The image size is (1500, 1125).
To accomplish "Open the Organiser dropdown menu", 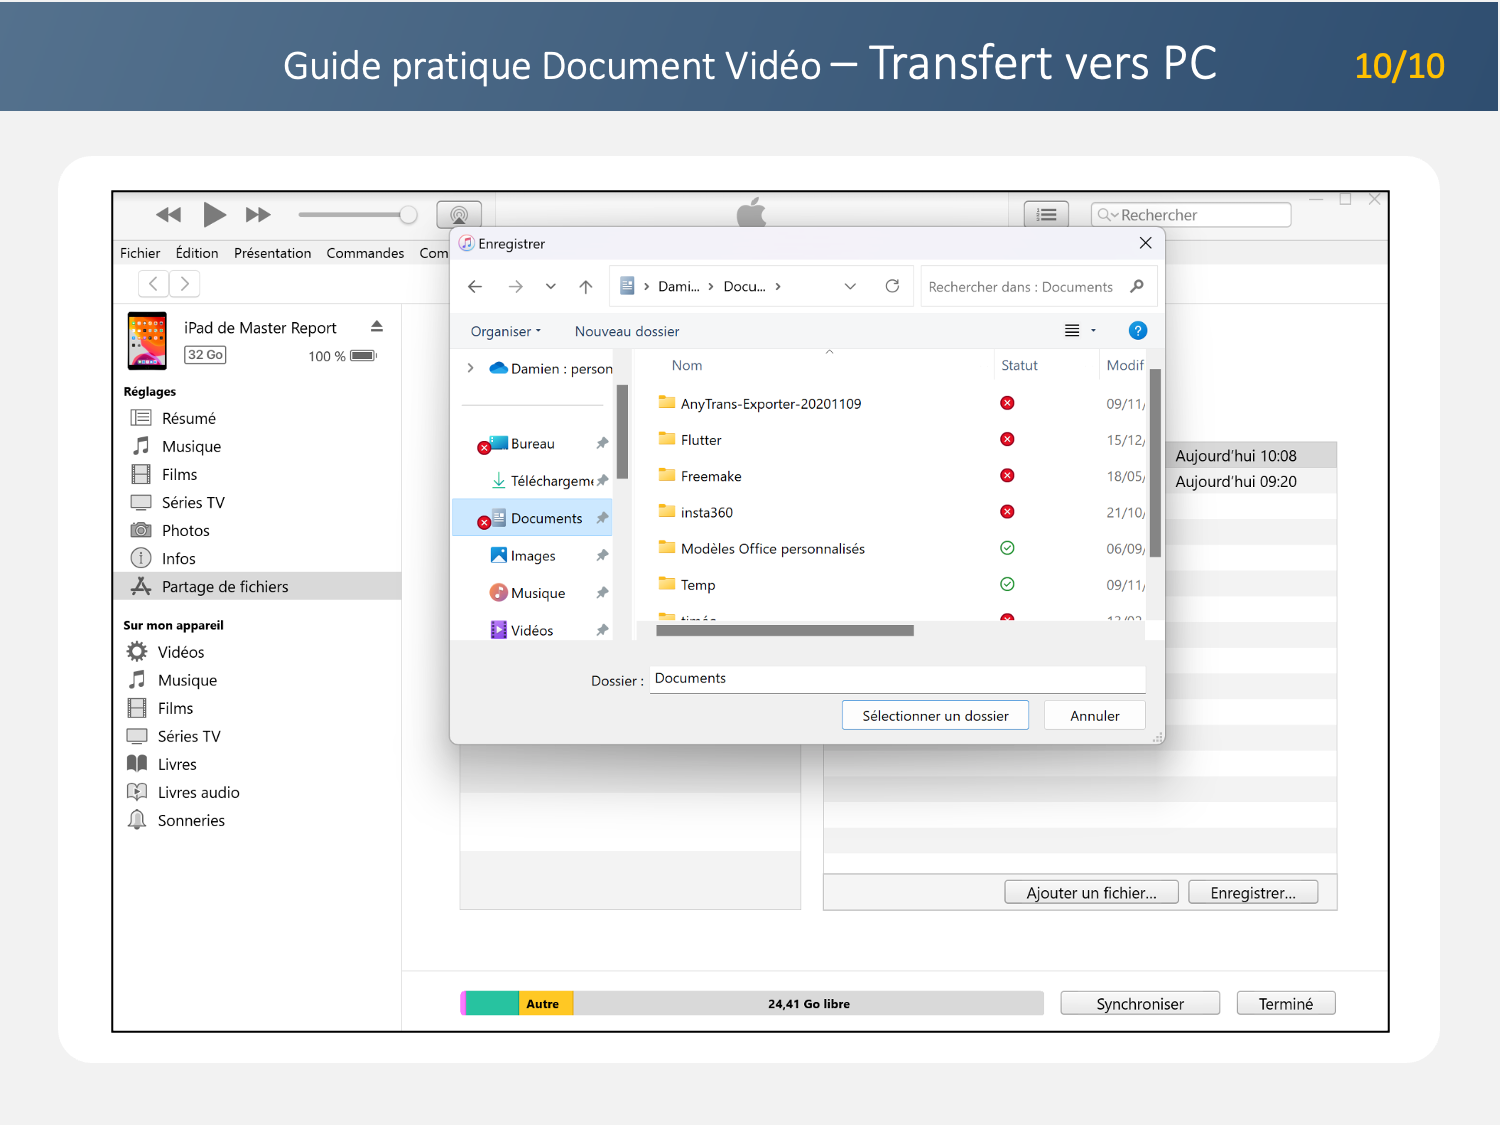I will [x=505, y=332].
